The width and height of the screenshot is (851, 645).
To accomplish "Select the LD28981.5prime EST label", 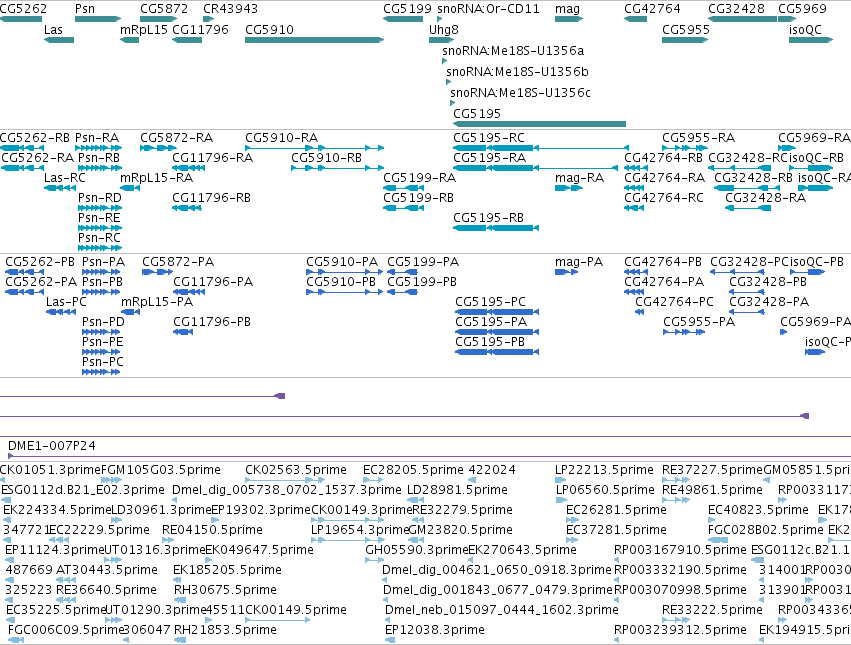I will (457, 490).
